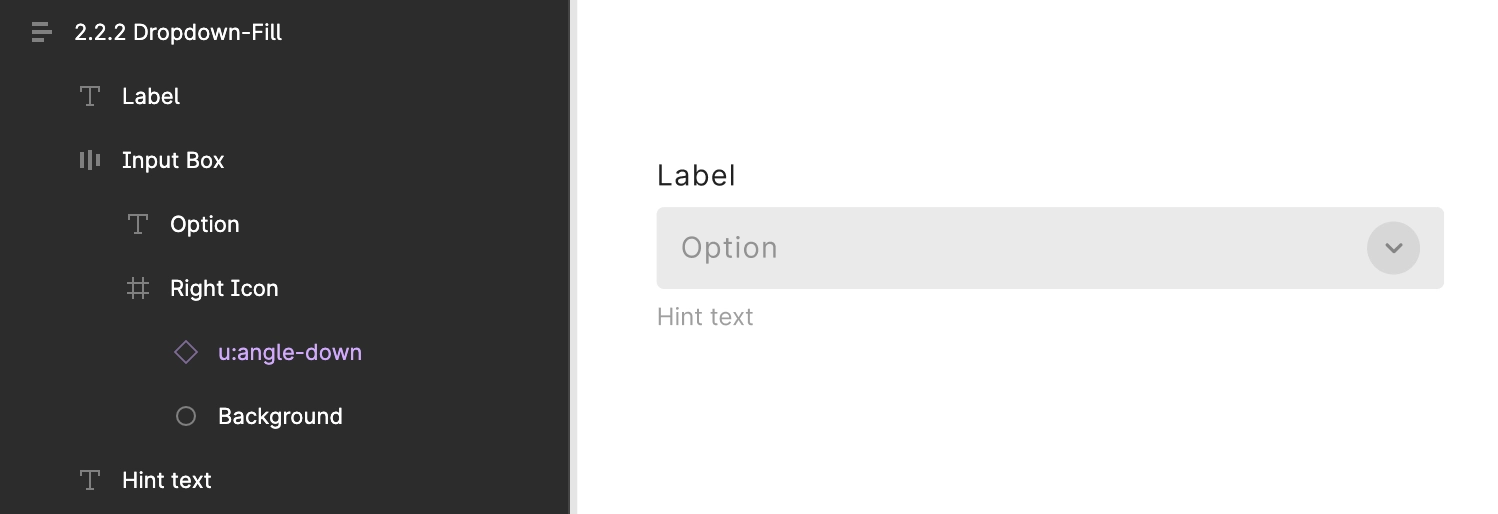The height and width of the screenshot is (514, 1498).
Task: Select the 2.2.2 Dropdown-Fill layer name
Action: 178,32
